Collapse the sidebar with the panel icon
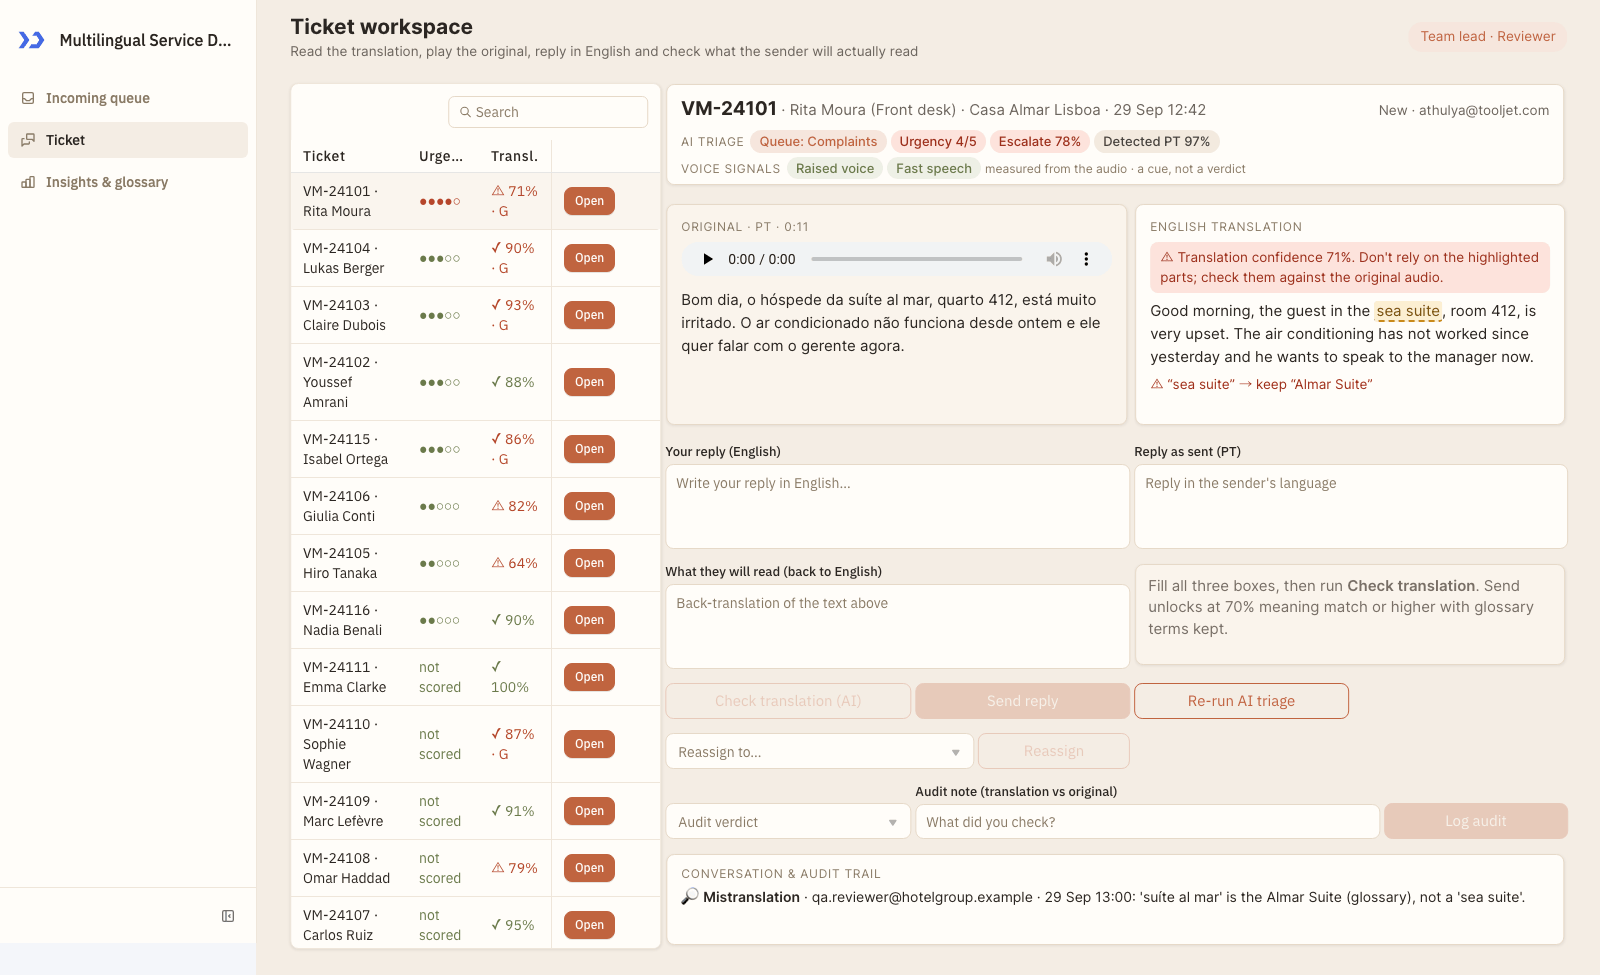1600x975 pixels. click(228, 916)
